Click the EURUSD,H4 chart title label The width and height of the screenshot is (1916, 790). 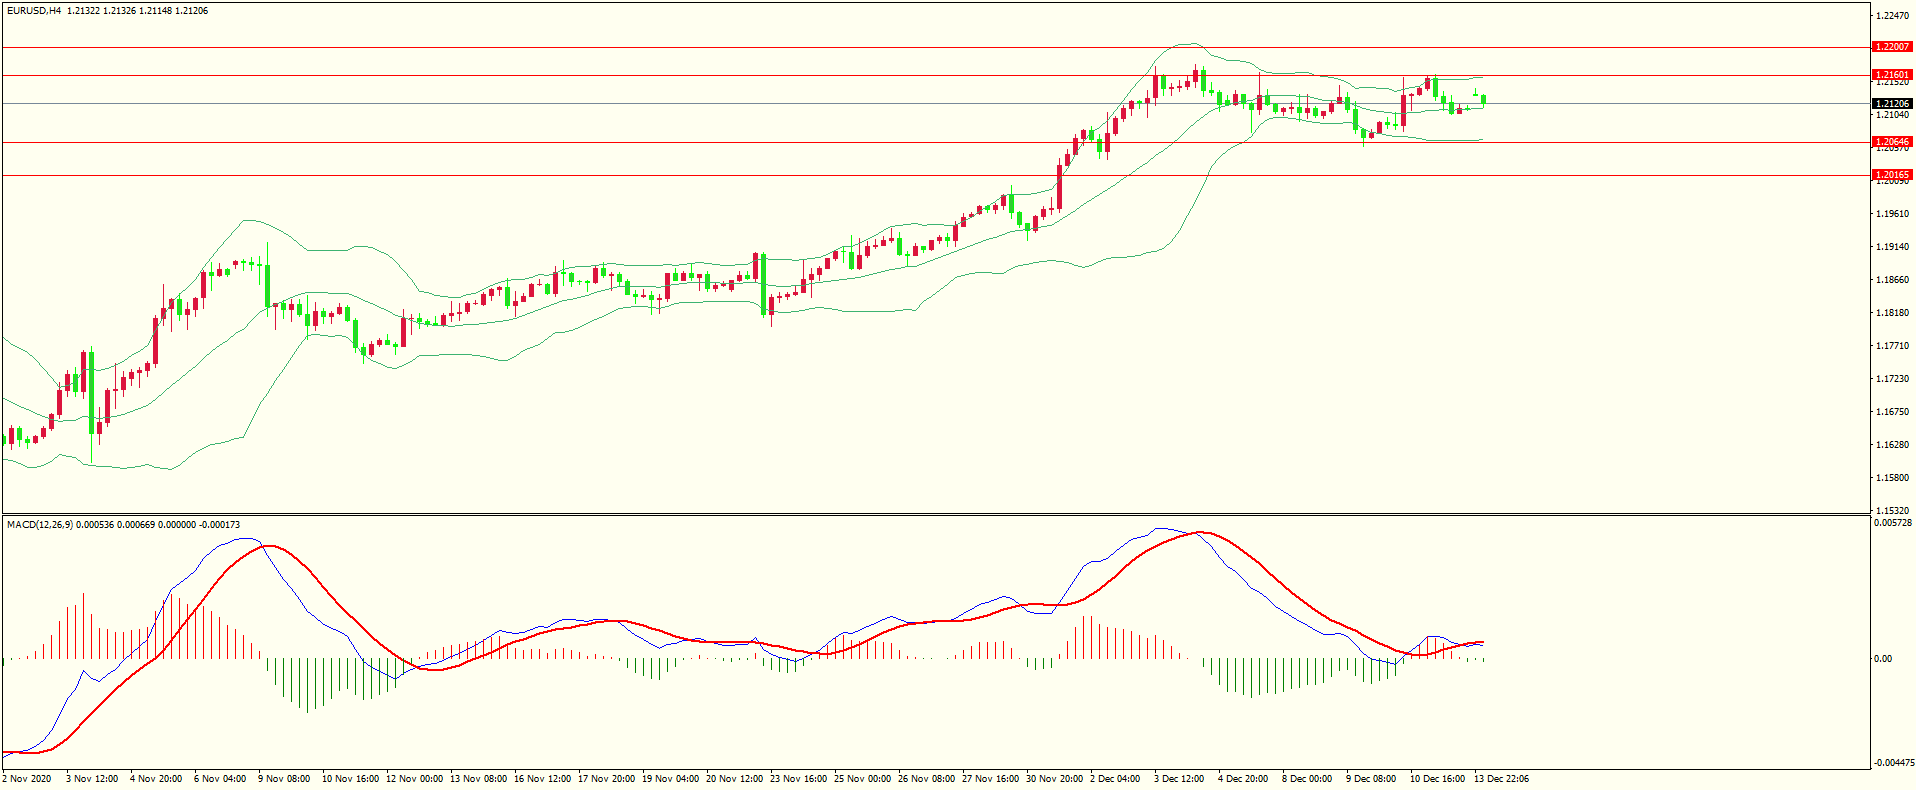pyautogui.click(x=34, y=11)
